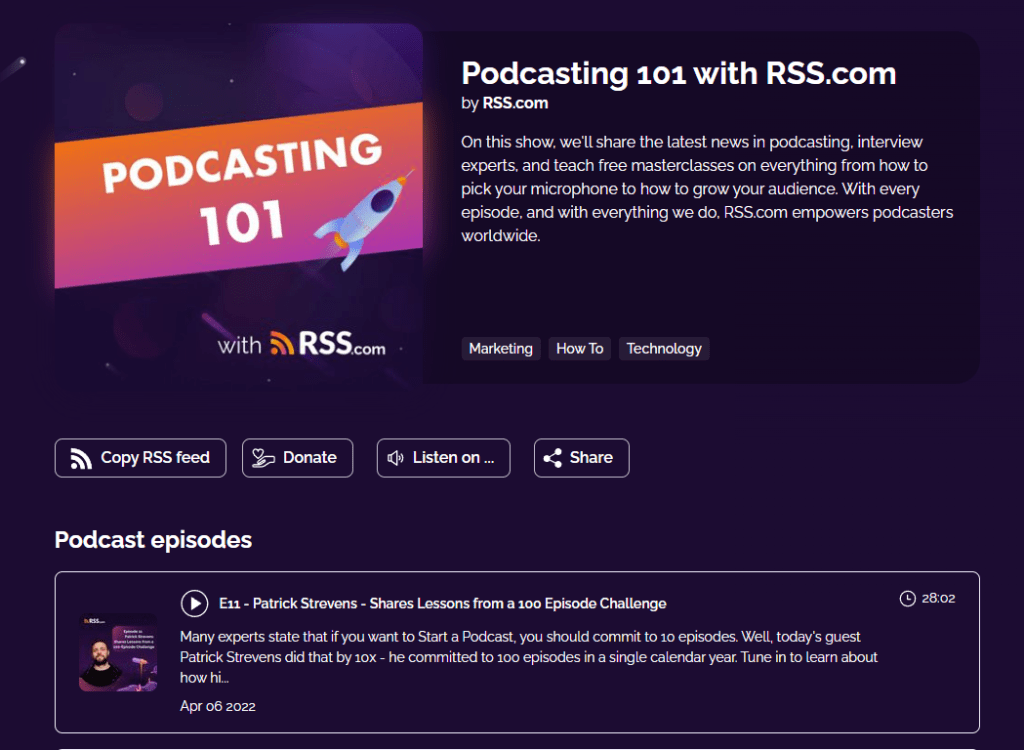Click the share nodes icon
This screenshot has height=750, width=1024.
[552, 458]
